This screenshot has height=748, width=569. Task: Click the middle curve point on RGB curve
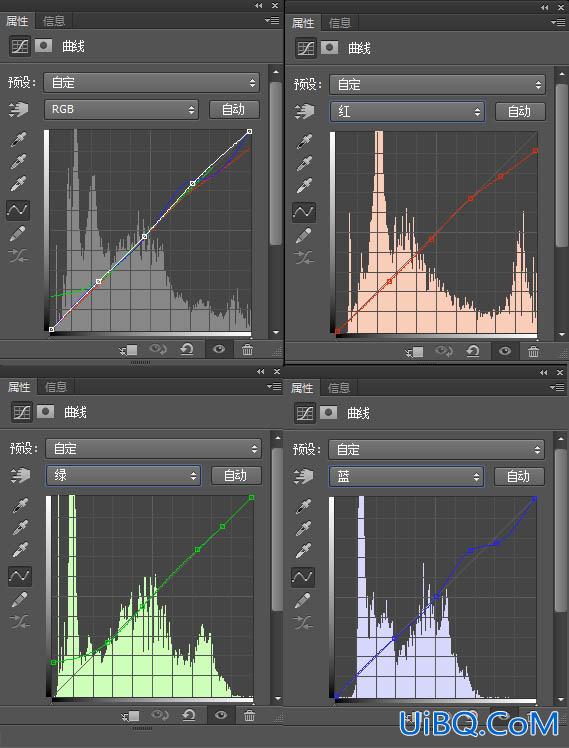coord(145,236)
